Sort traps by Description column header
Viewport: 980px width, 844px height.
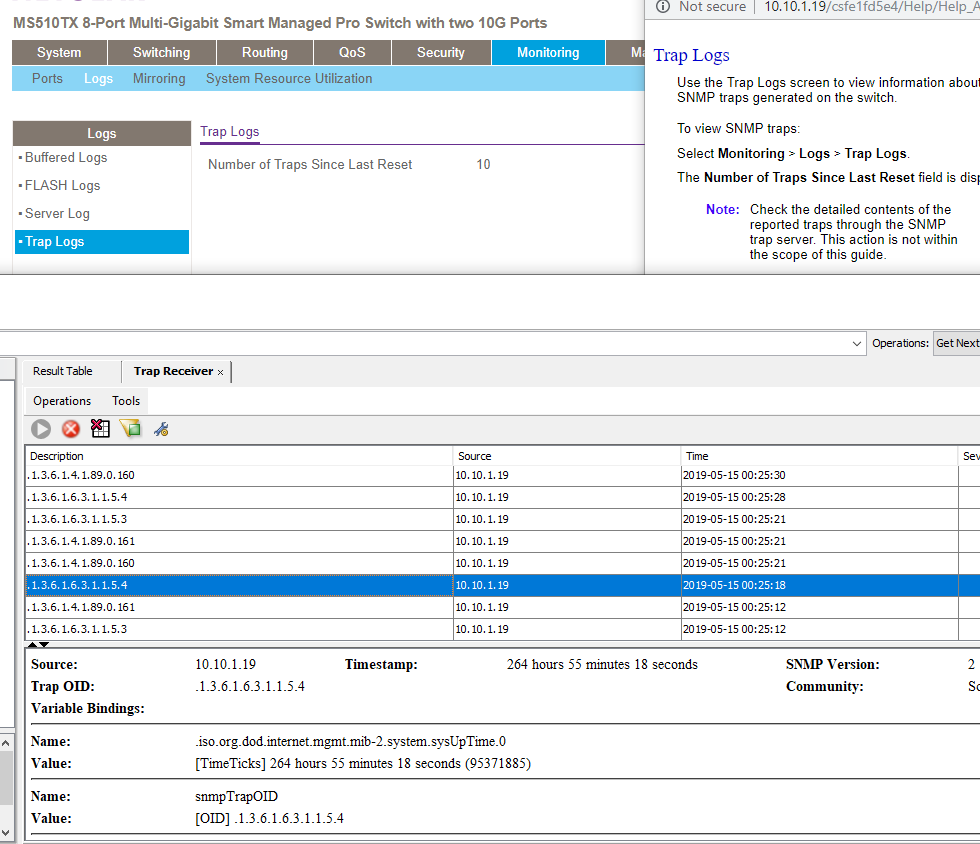[x=239, y=456]
